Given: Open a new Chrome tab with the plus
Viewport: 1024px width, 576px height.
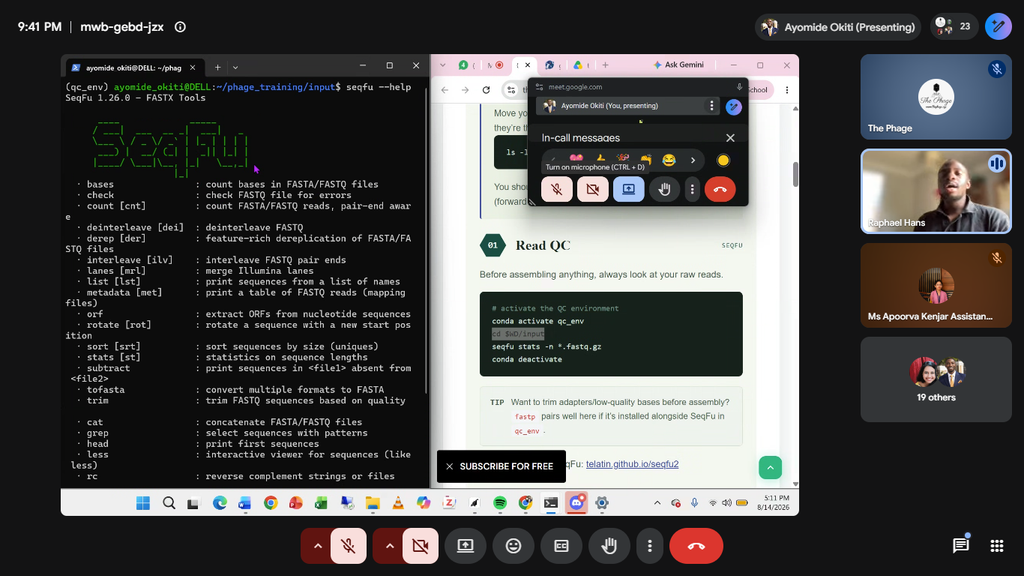Looking at the screenshot, I should (x=605, y=65).
